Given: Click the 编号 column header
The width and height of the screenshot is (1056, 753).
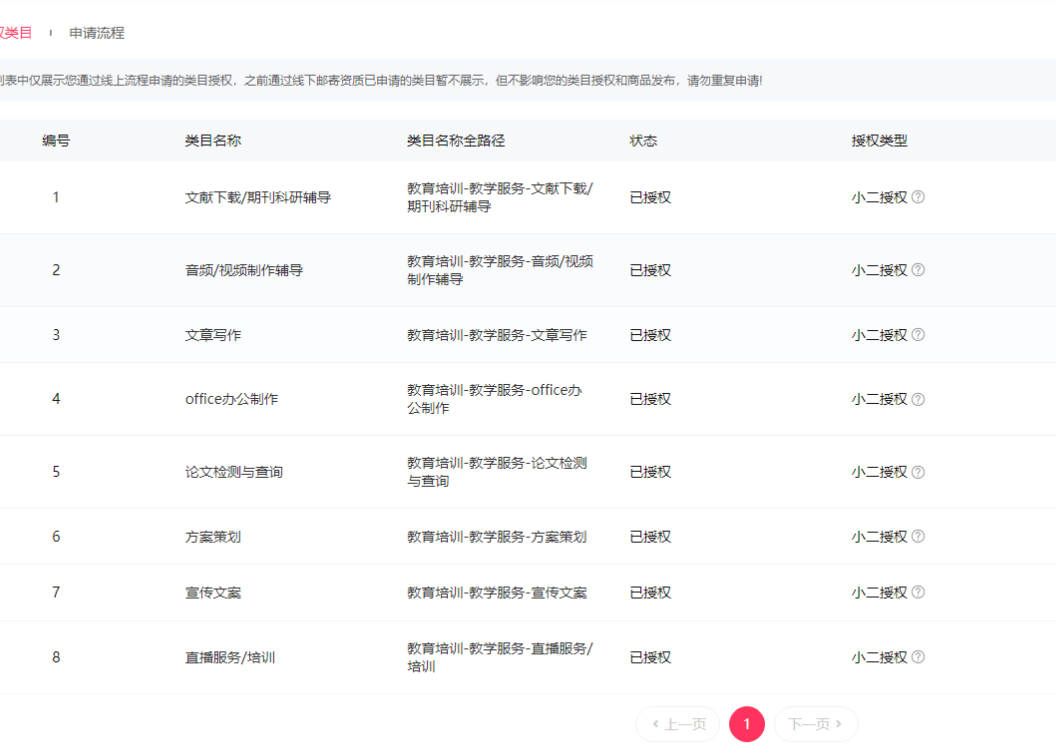Looking at the screenshot, I should pos(55,140).
